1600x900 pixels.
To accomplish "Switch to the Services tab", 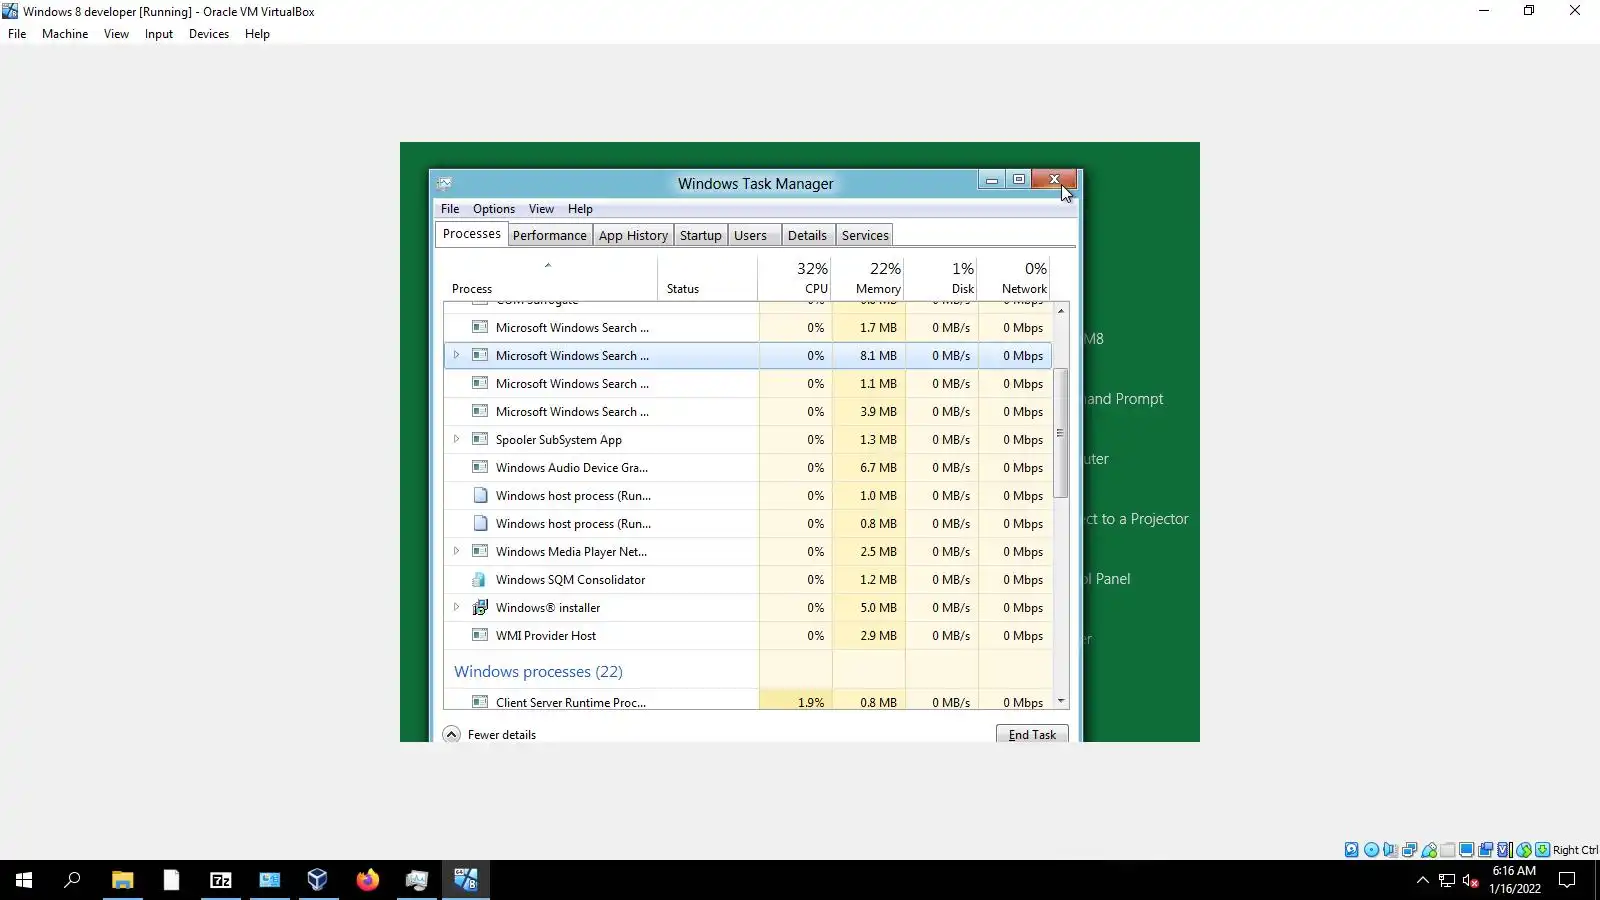I will 865,236.
